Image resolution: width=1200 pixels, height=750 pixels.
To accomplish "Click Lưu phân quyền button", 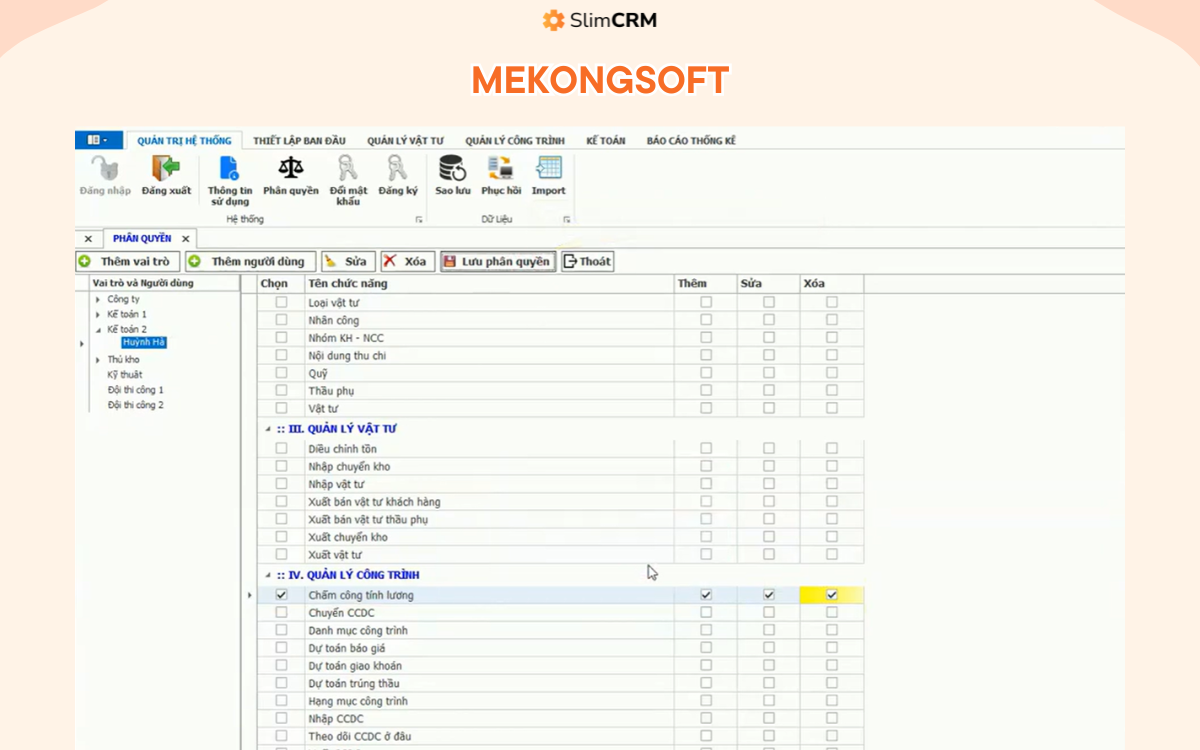I will tap(497, 262).
